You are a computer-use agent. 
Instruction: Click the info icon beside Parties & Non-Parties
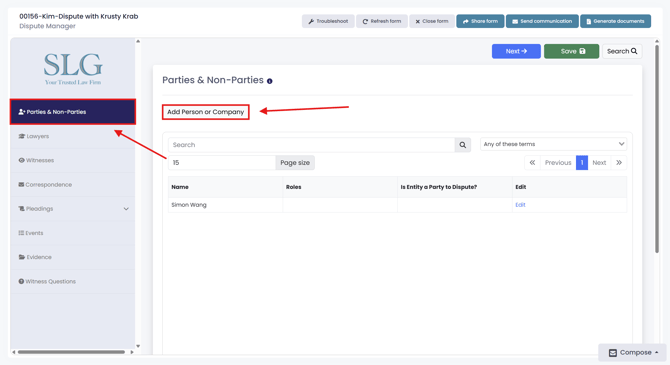point(270,81)
